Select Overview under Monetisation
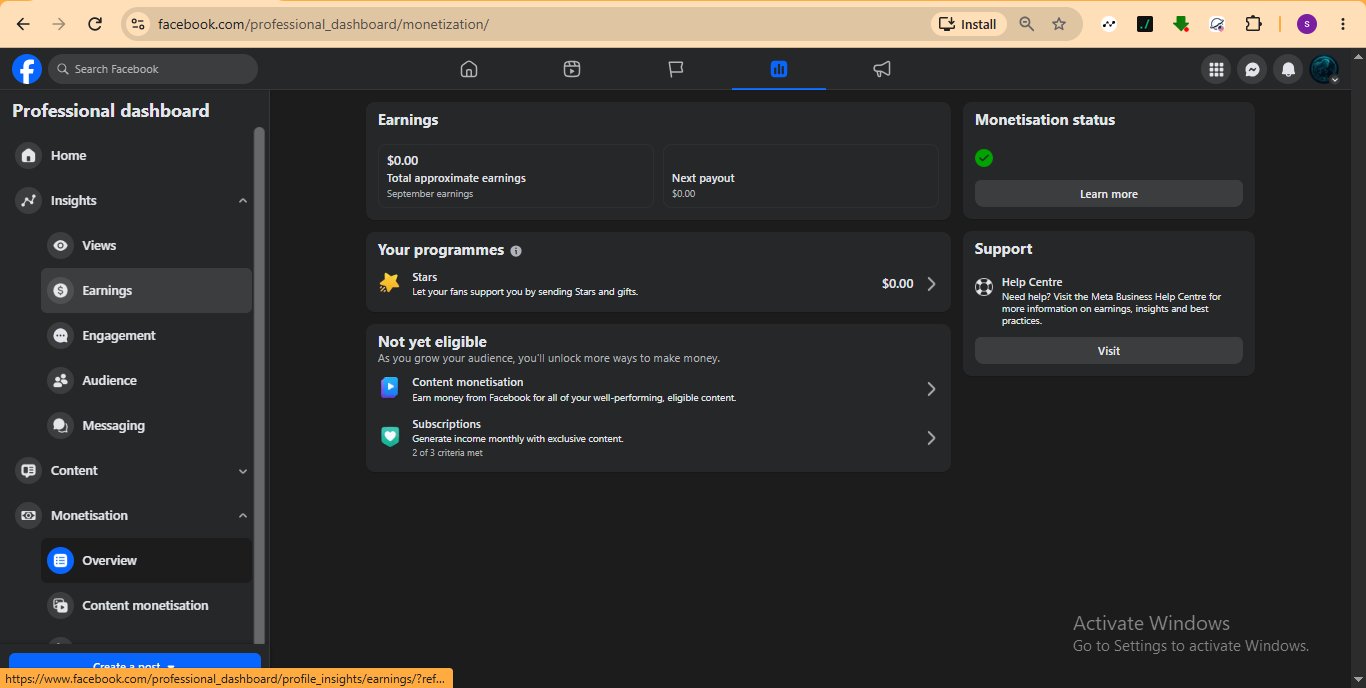 (x=146, y=561)
